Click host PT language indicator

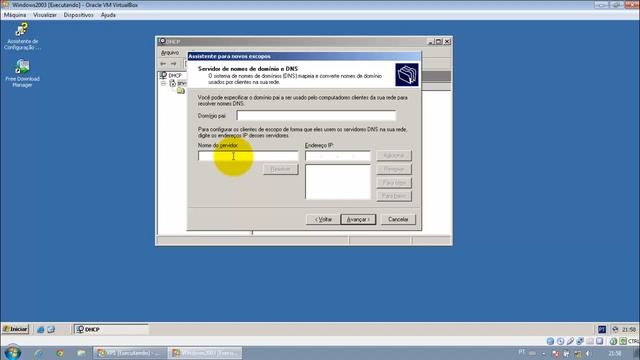[x=522, y=353]
